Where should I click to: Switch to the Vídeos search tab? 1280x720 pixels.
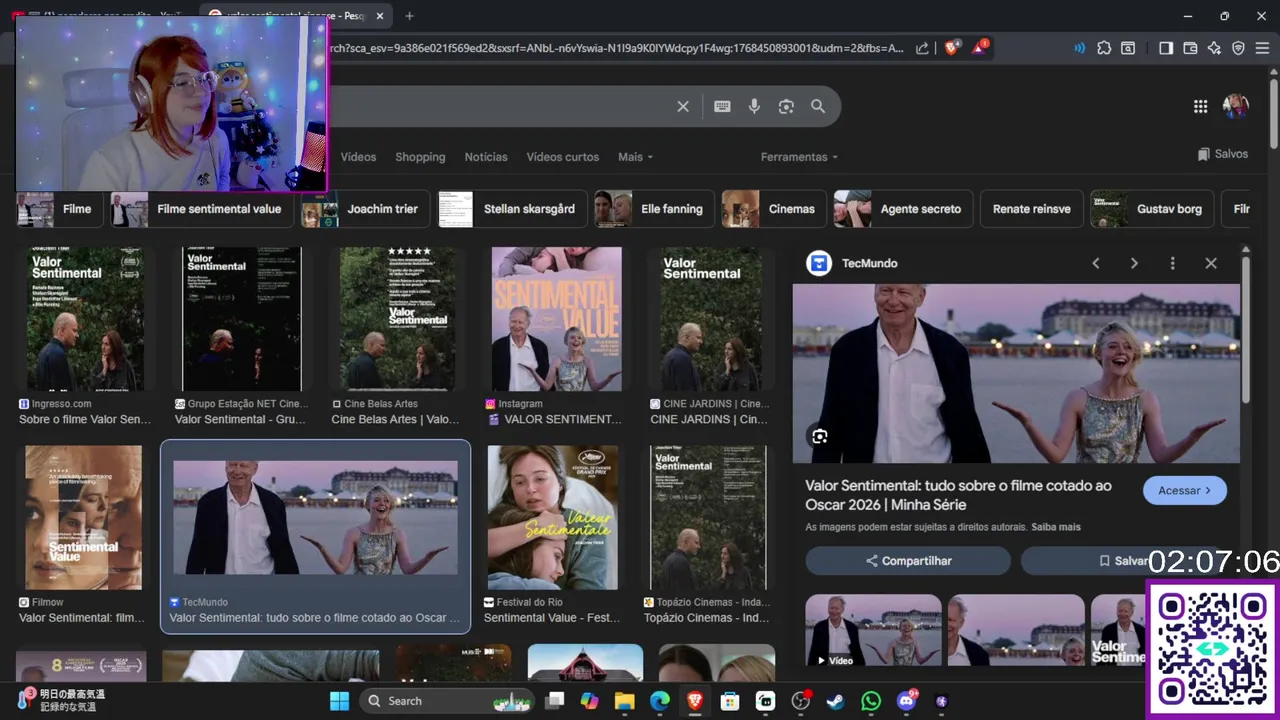[358, 157]
